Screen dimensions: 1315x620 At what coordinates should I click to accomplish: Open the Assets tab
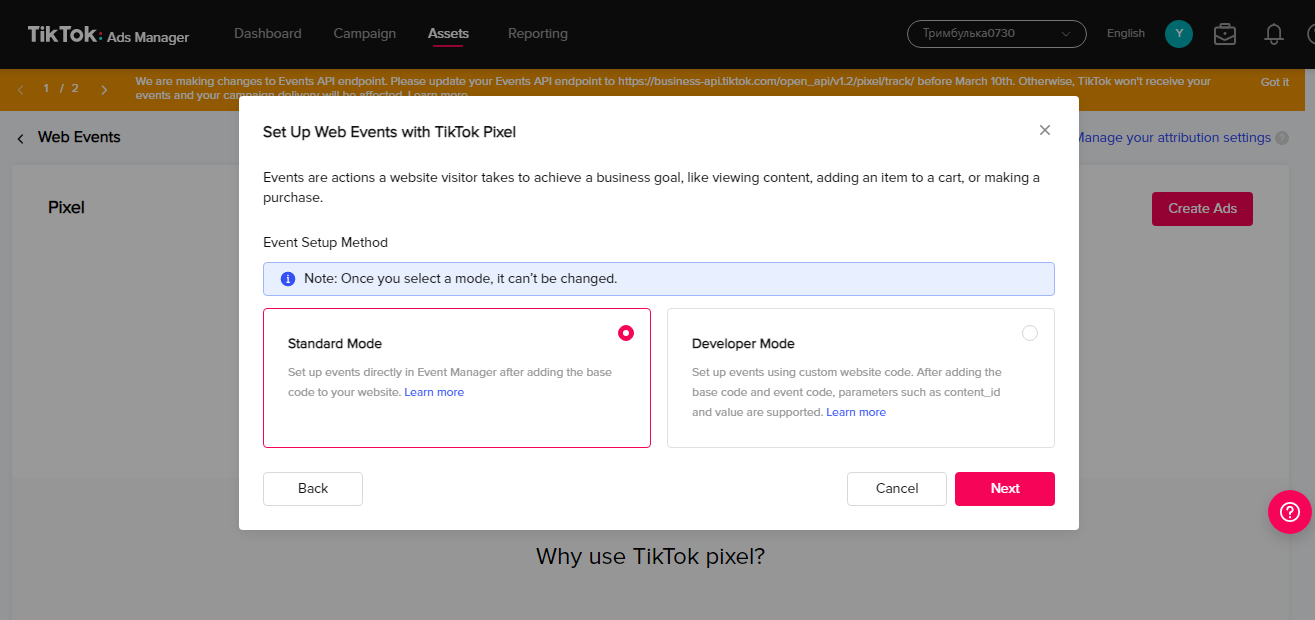pos(449,34)
